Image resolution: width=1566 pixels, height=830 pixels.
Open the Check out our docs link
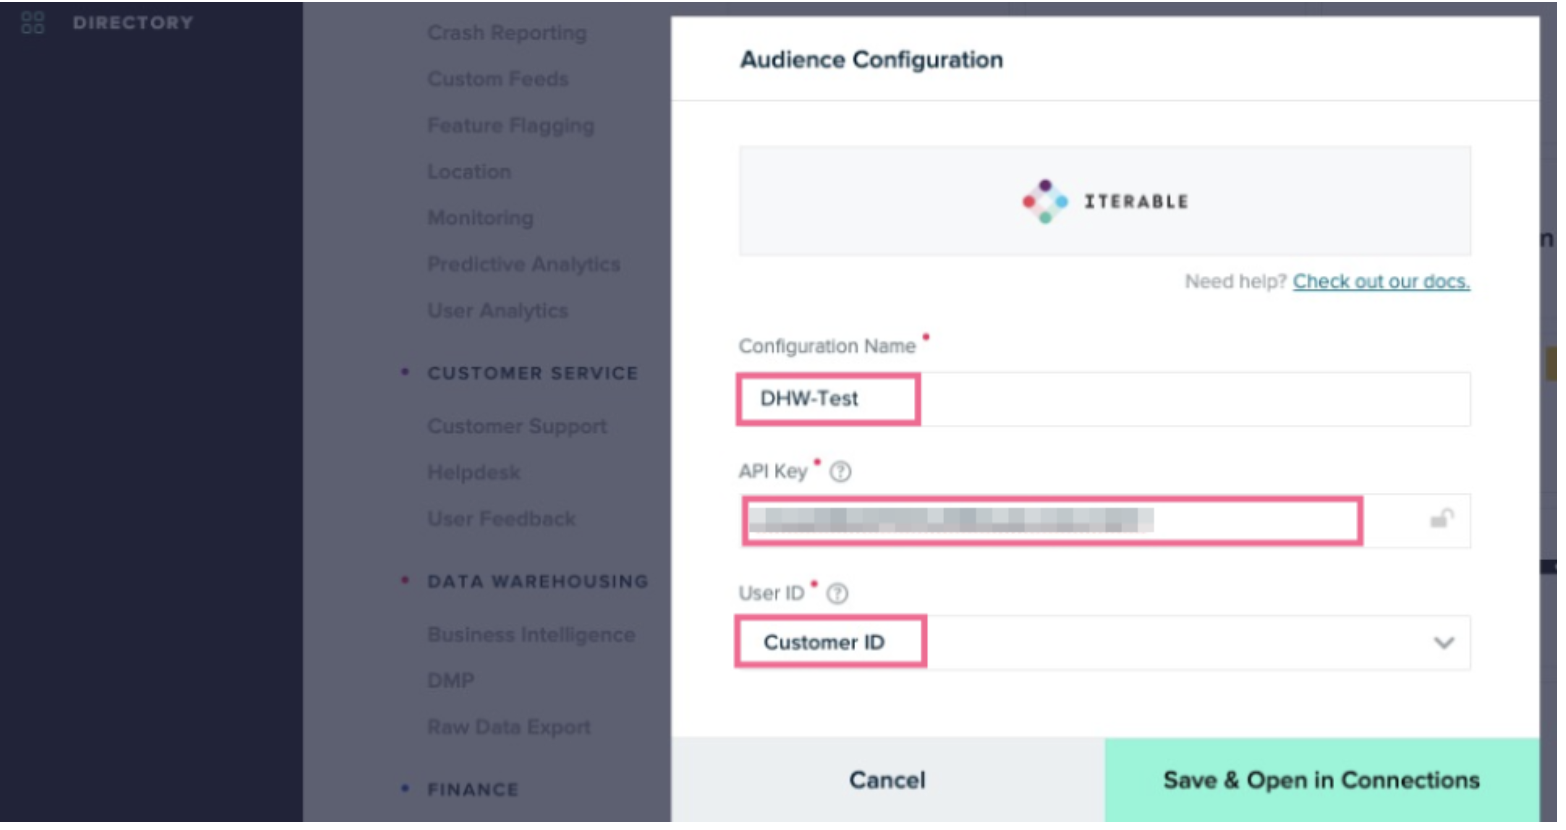point(1381,282)
